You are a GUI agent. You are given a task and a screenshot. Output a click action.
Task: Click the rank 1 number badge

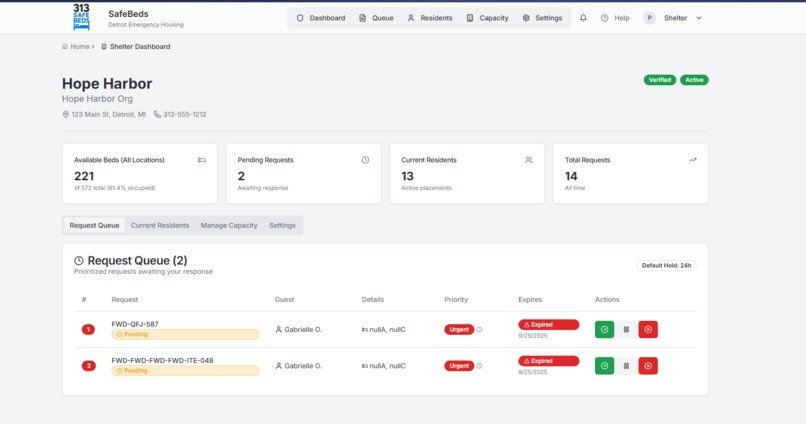coord(88,329)
